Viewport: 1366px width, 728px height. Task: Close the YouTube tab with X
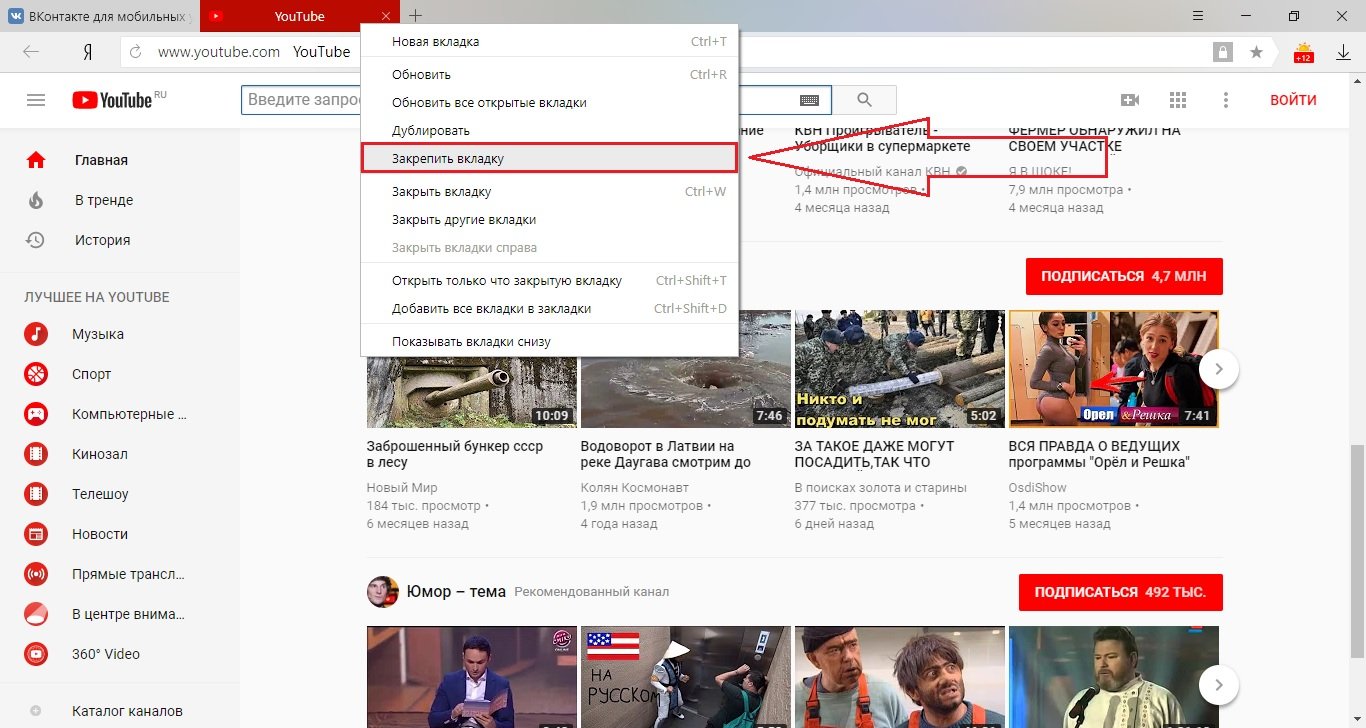point(386,16)
